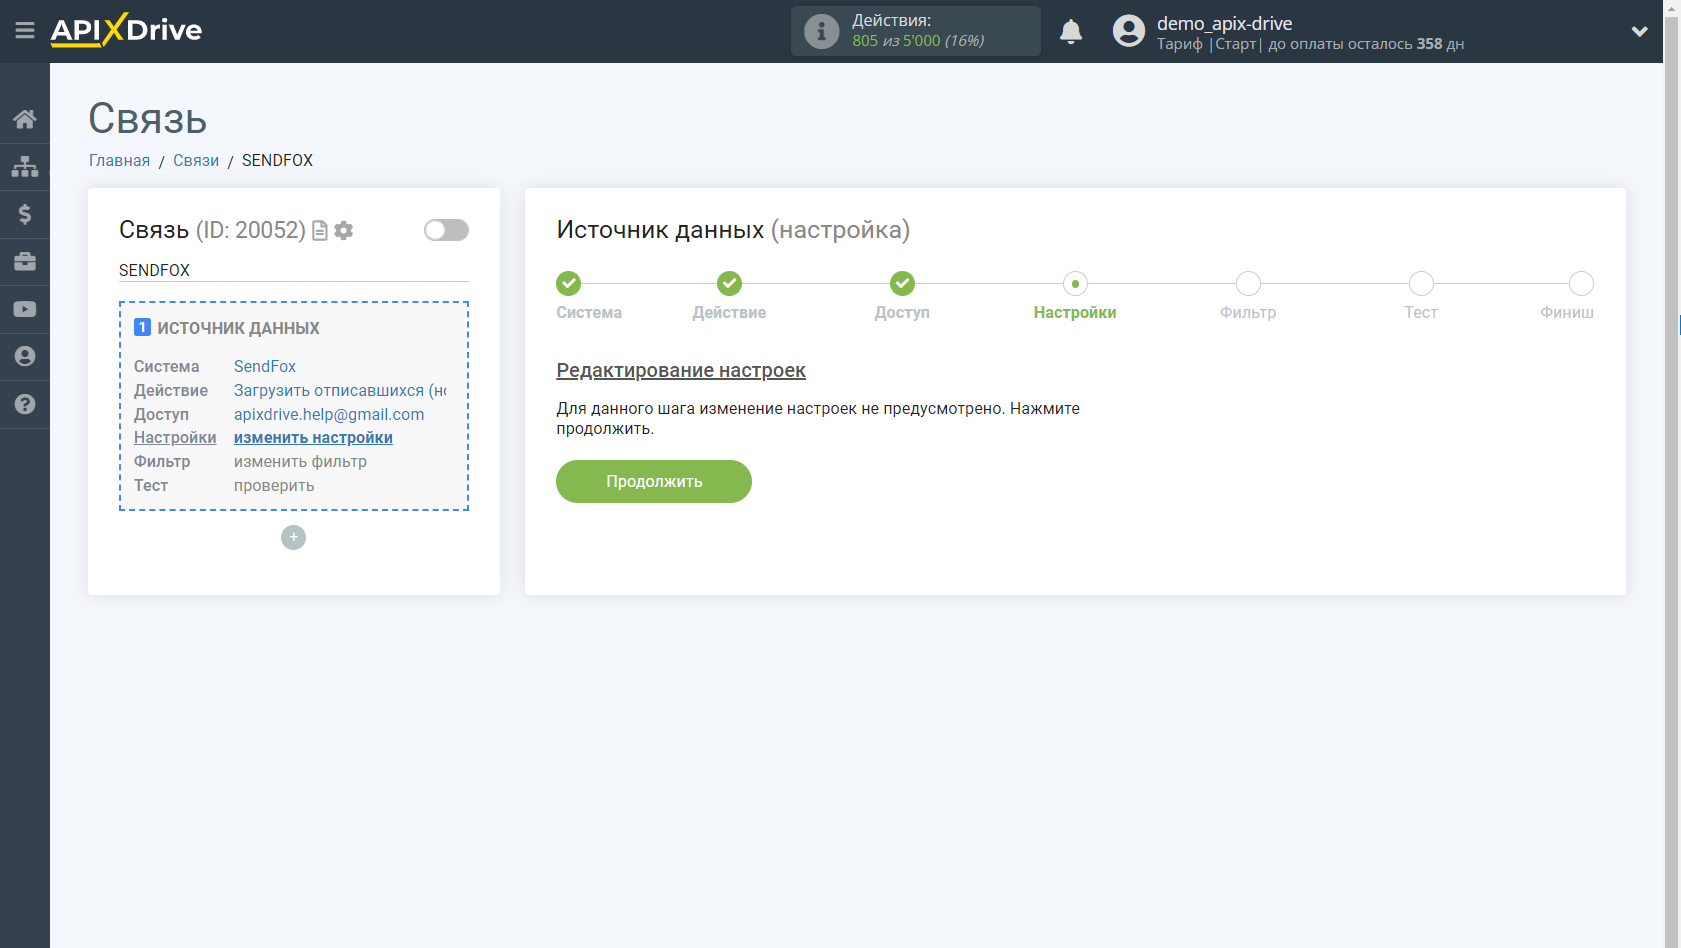Open the hamburger menu
Screen dimensions: 1681x948
25,31
